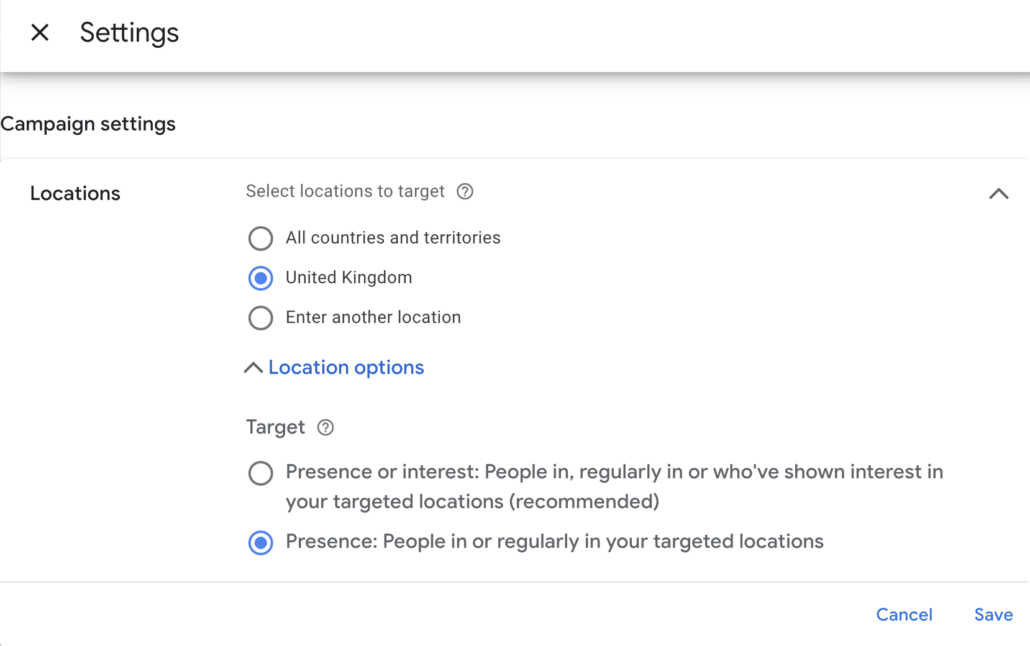Click the Locations section heading
This screenshot has width=1030, height=646.
[75, 193]
